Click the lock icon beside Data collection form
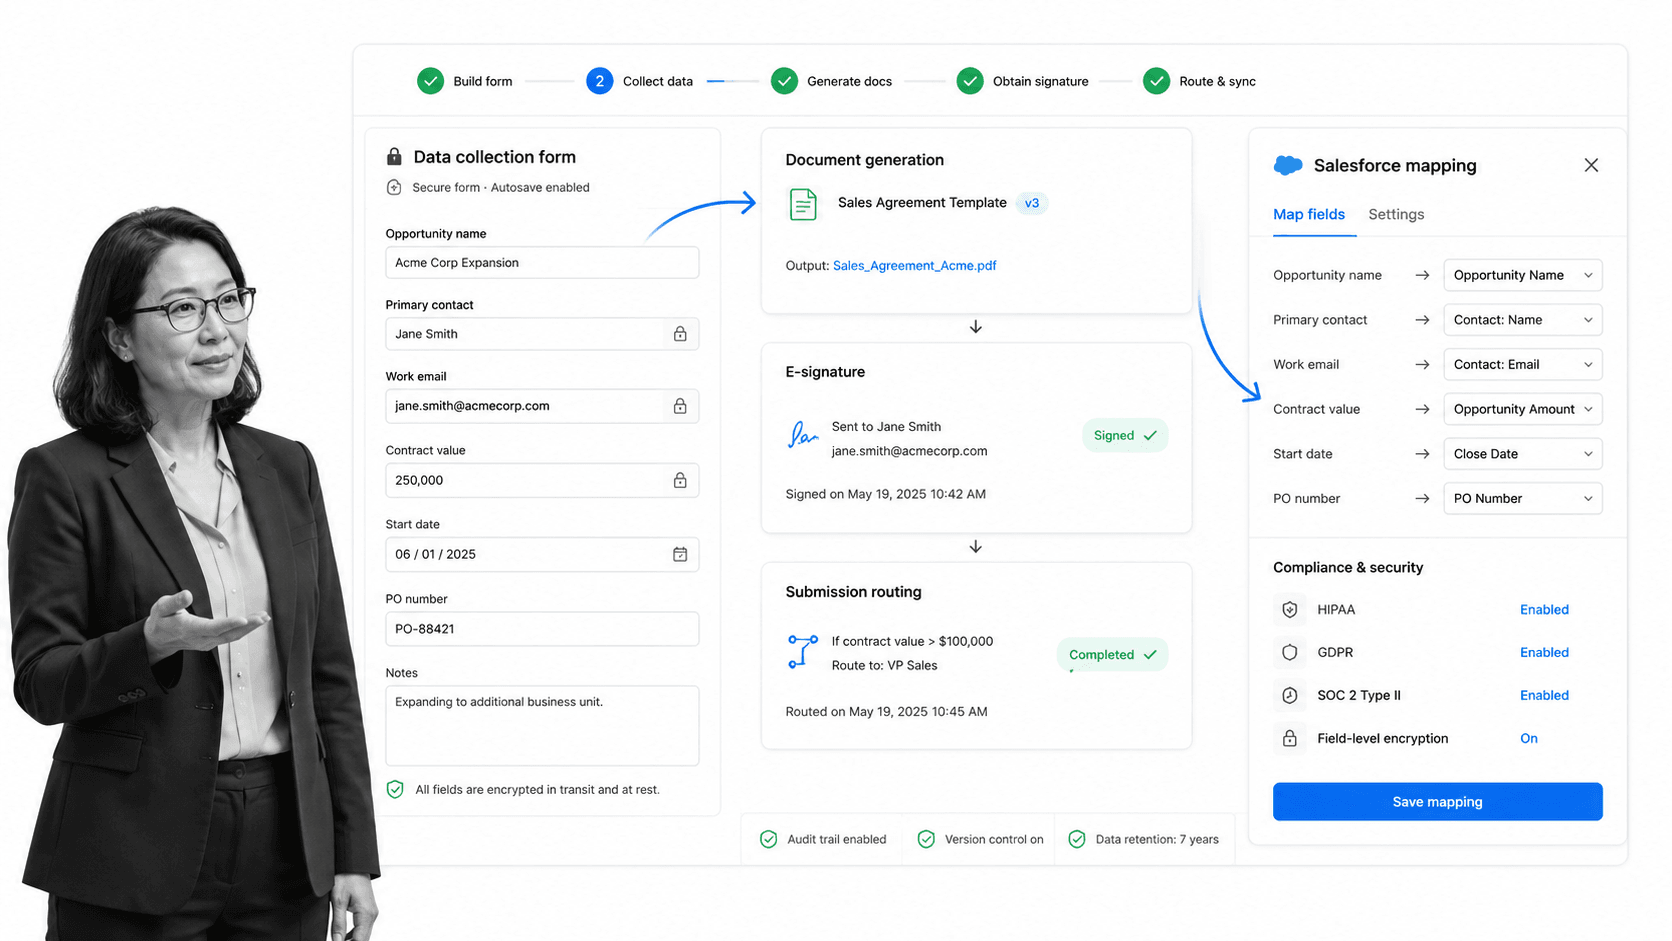Image resolution: width=1672 pixels, height=941 pixels. coord(394,156)
